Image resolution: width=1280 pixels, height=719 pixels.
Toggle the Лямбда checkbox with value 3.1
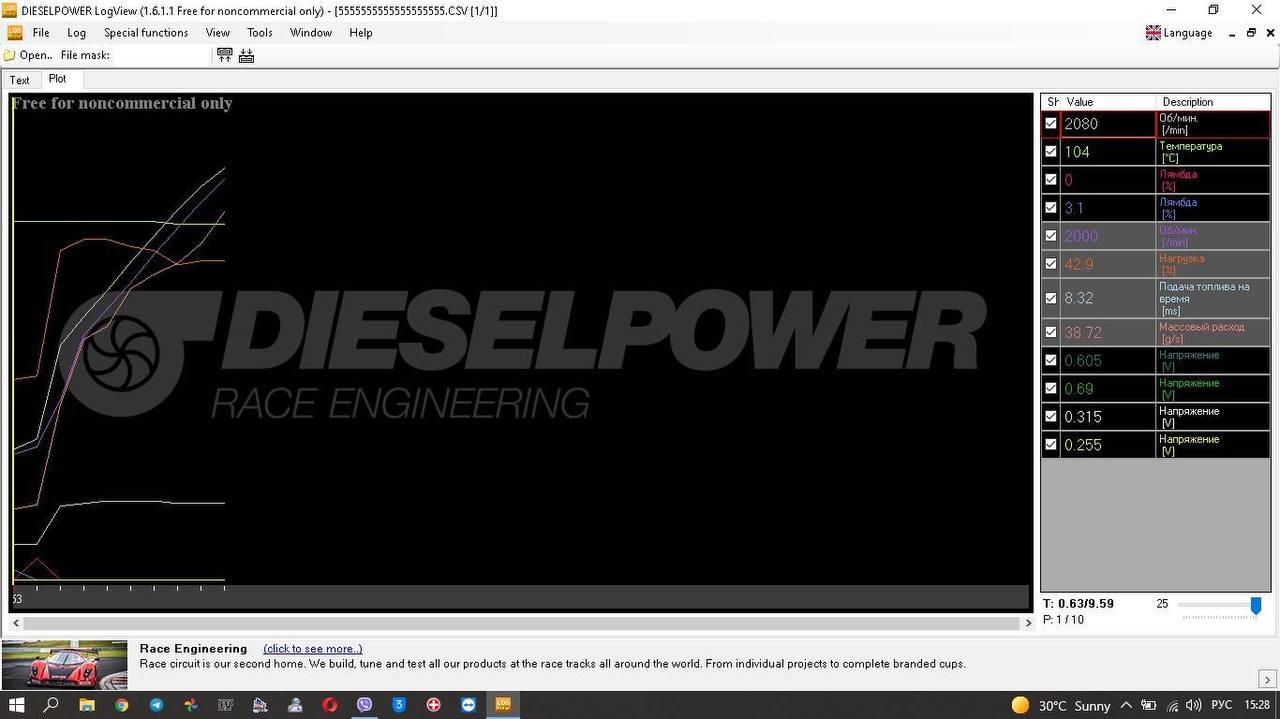[1051, 208]
